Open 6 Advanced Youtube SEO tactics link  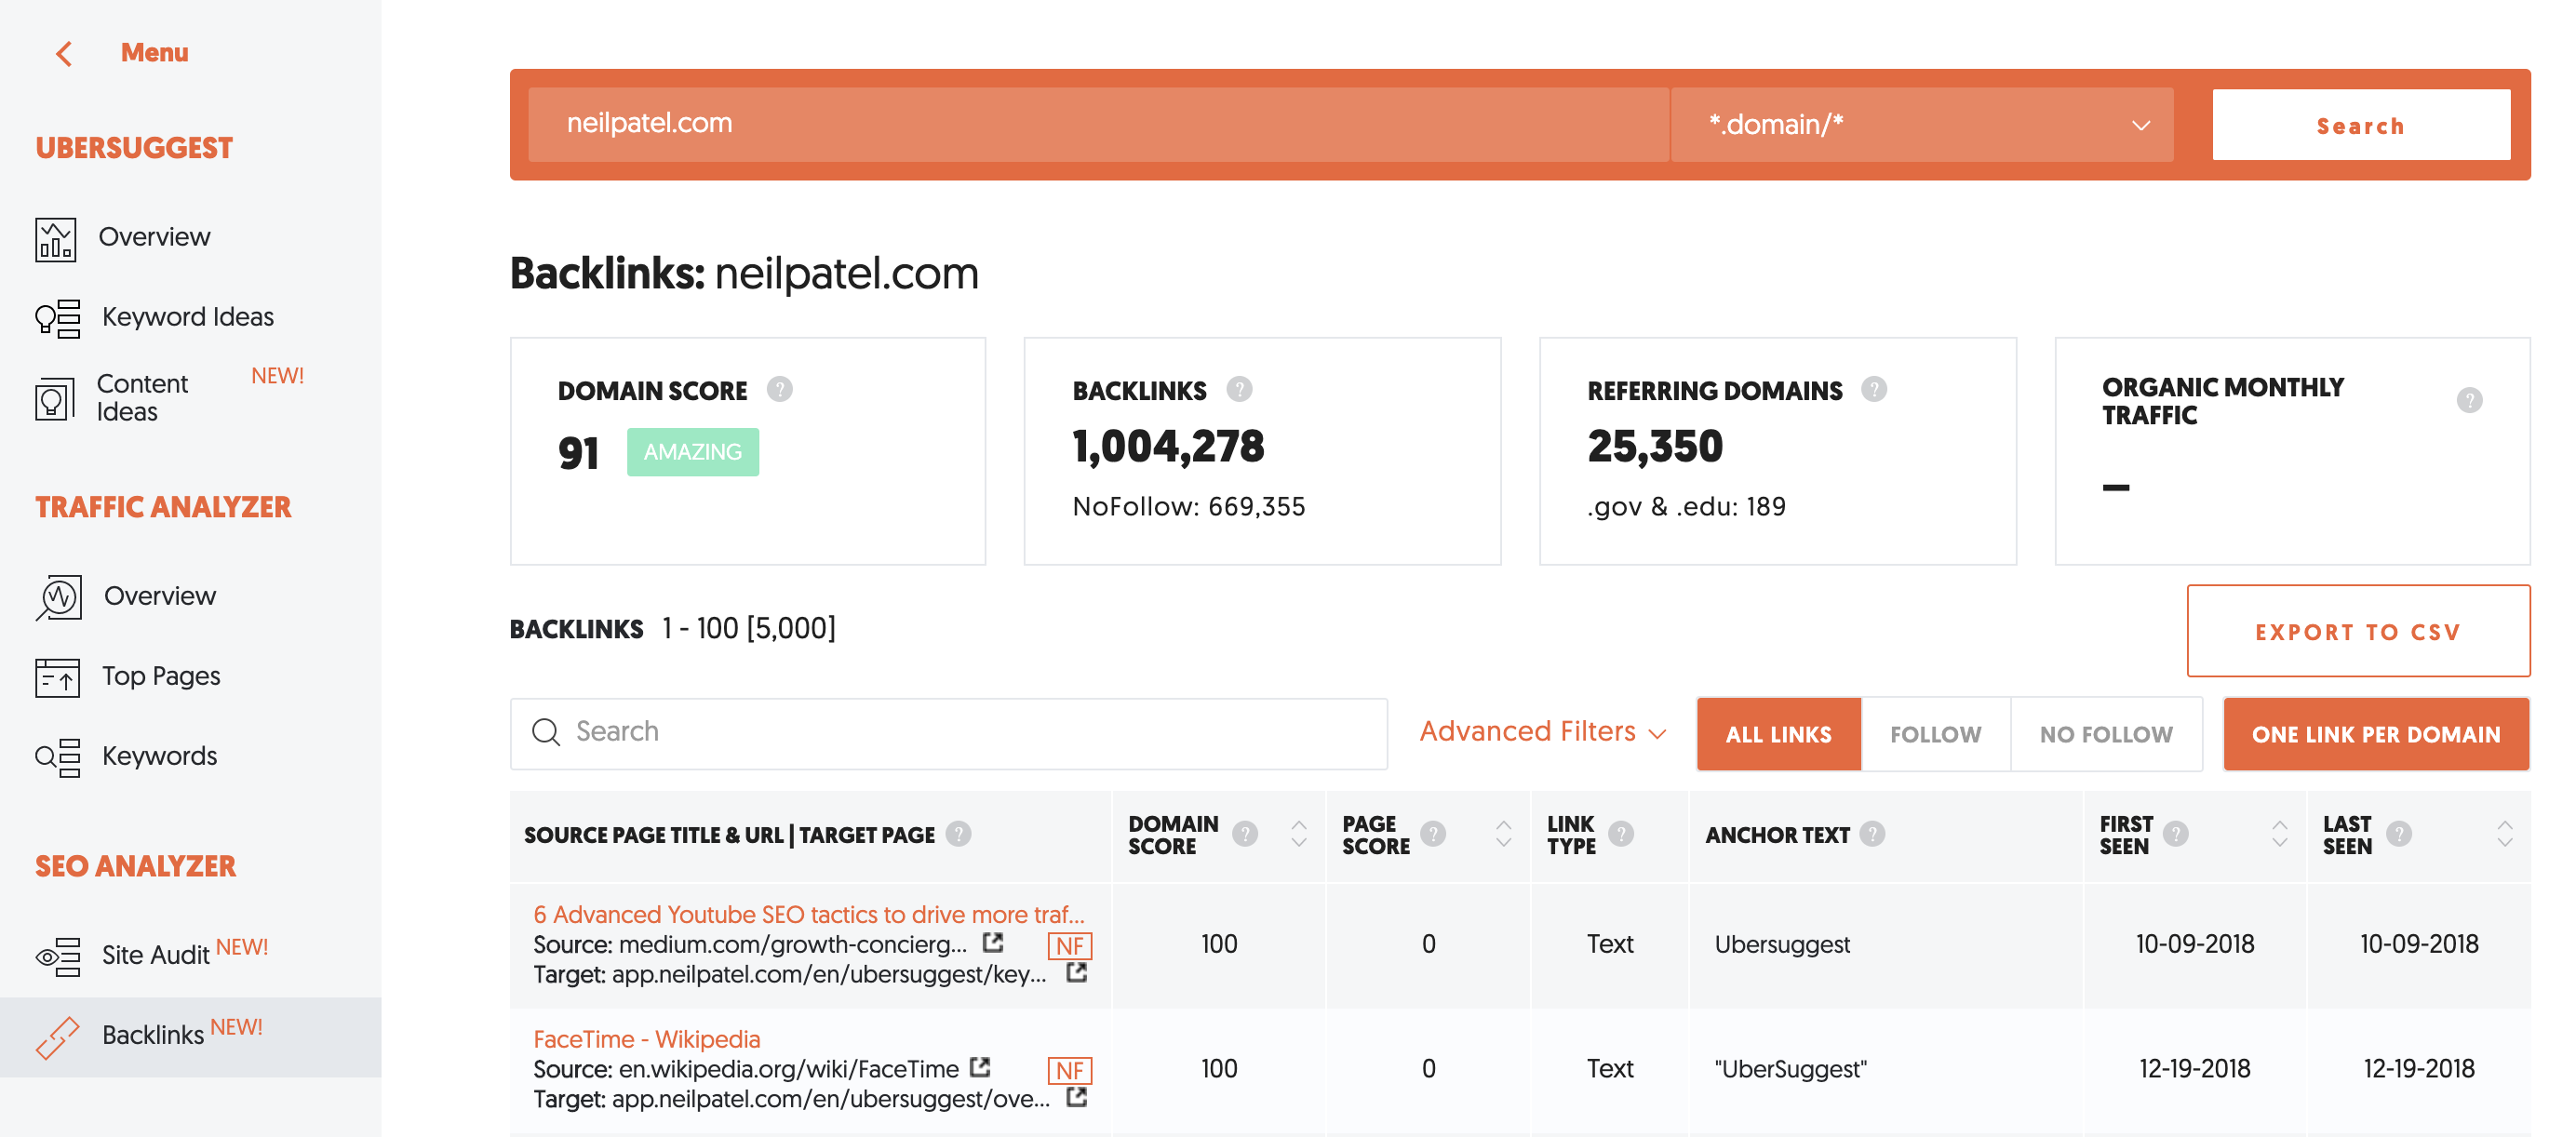808,914
